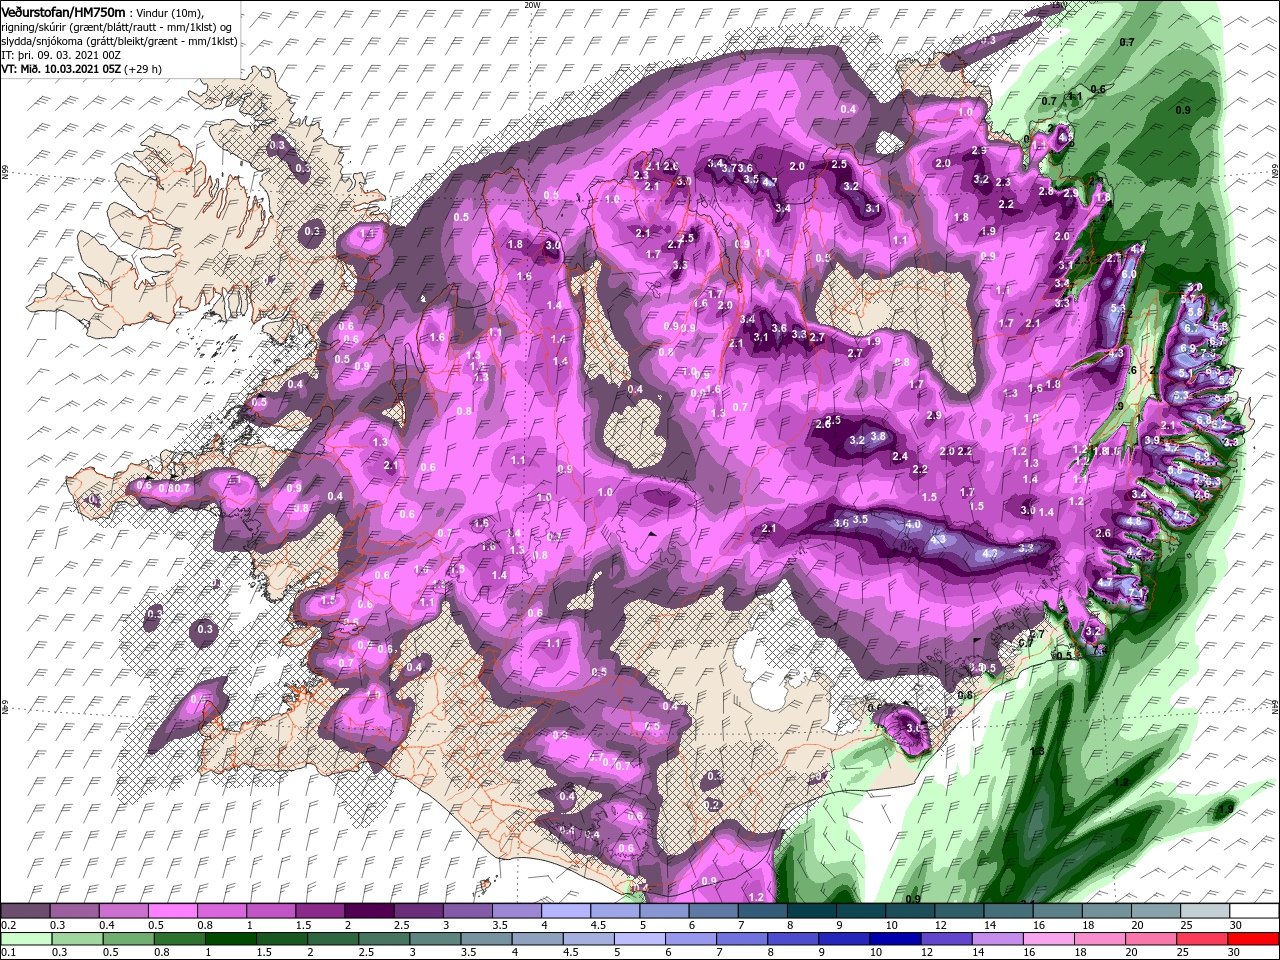Select the dark teal snow swatch between 9 and 10
This screenshot has height=960, width=1280.
[861, 910]
